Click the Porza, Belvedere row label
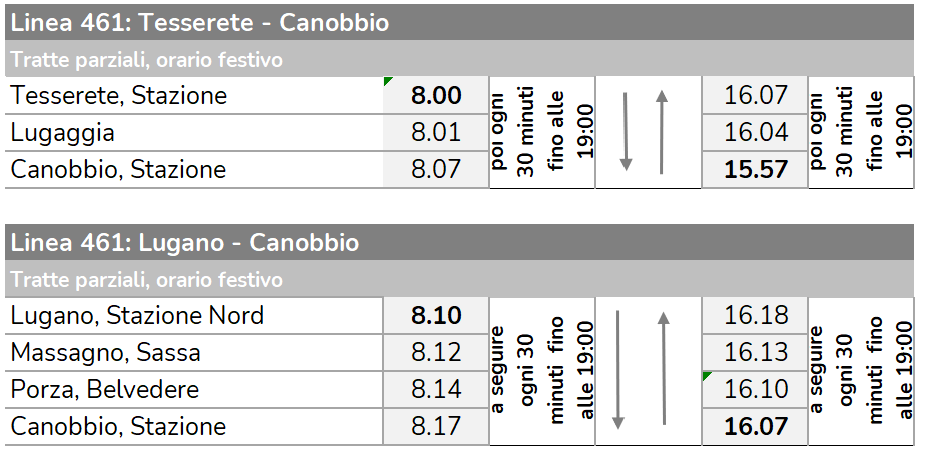The height and width of the screenshot is (467, 932). tap(194, 389)
